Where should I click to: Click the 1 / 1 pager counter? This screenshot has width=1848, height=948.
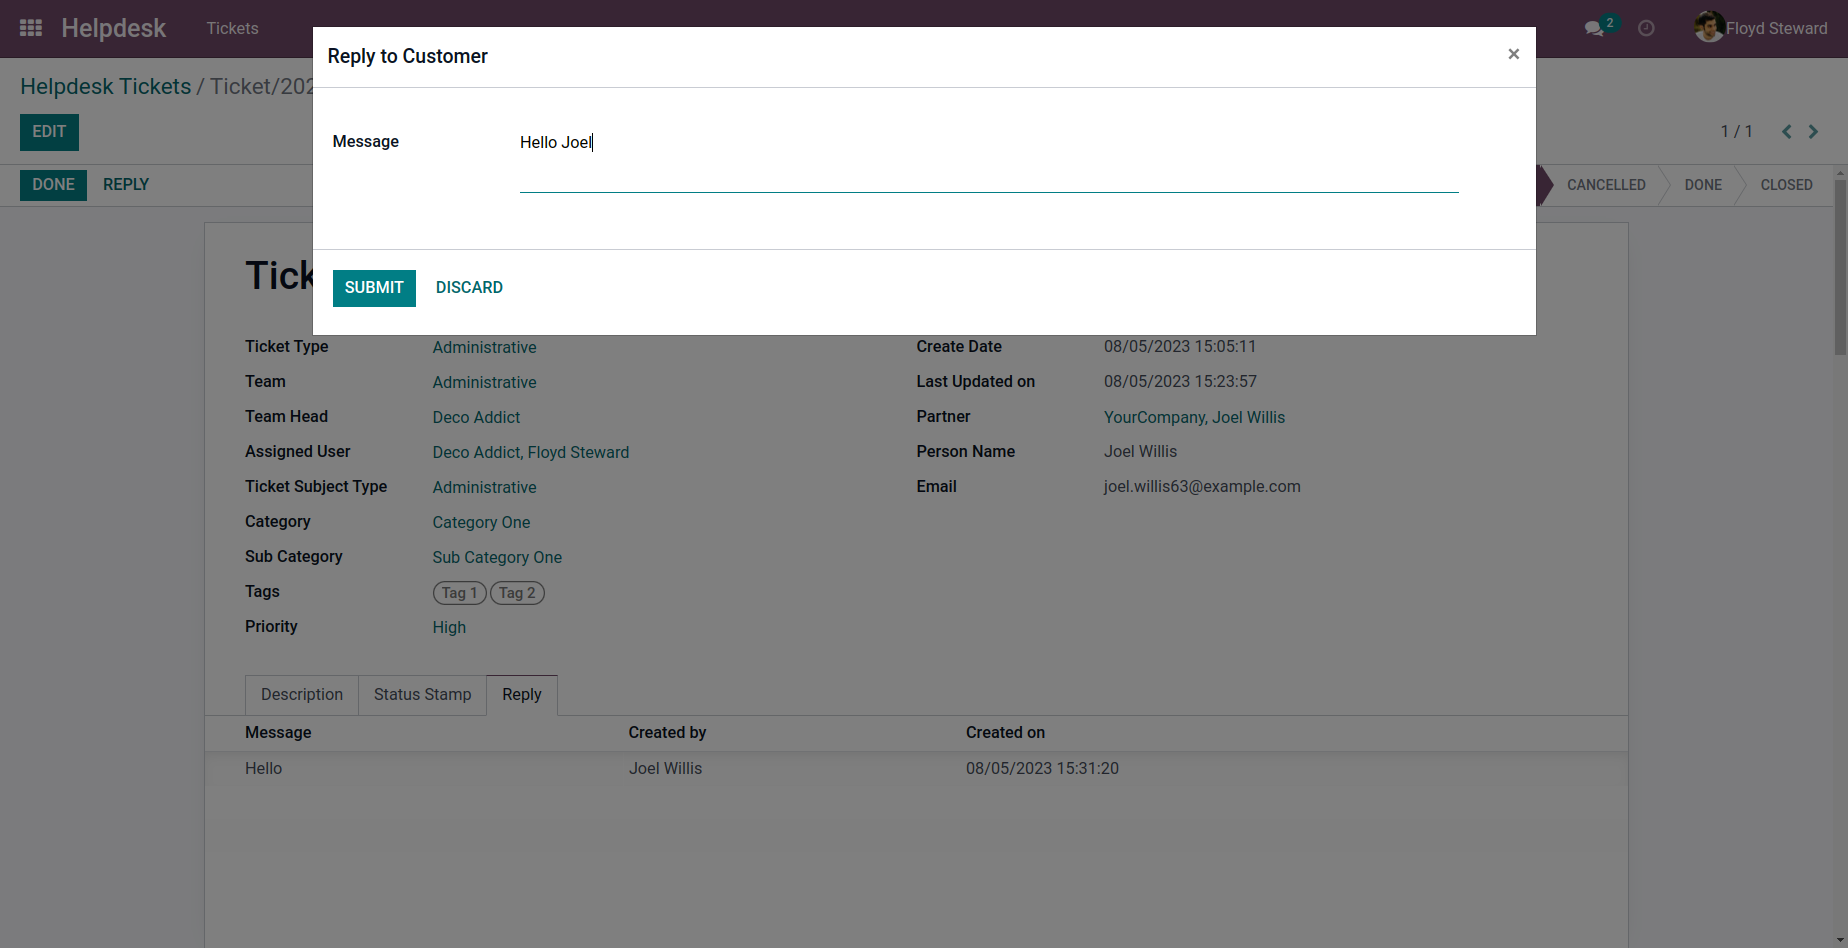(x=1736, y=132)
